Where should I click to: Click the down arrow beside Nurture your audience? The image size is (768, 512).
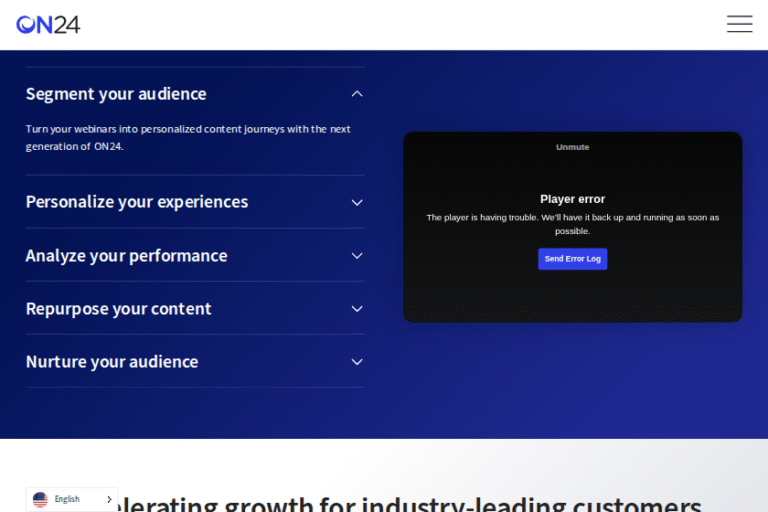coord(357,362)
